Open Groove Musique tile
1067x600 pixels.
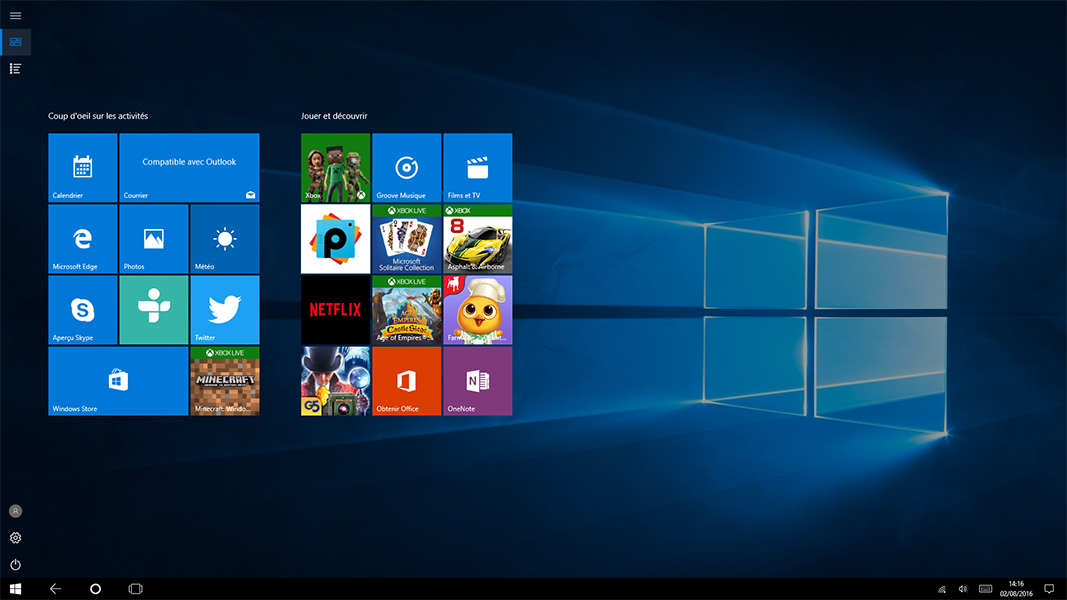click(x=406, y=167)
